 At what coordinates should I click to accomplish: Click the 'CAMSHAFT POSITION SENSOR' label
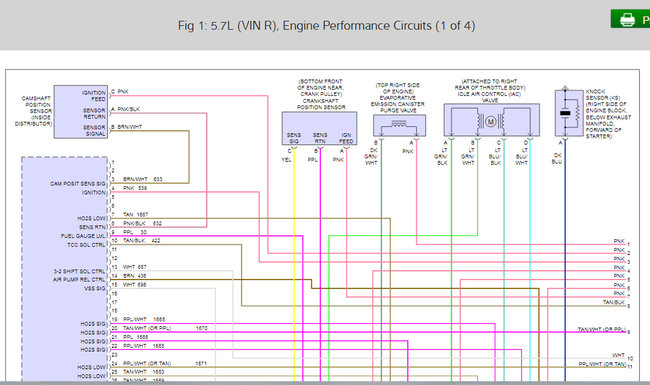pos(34,111)
